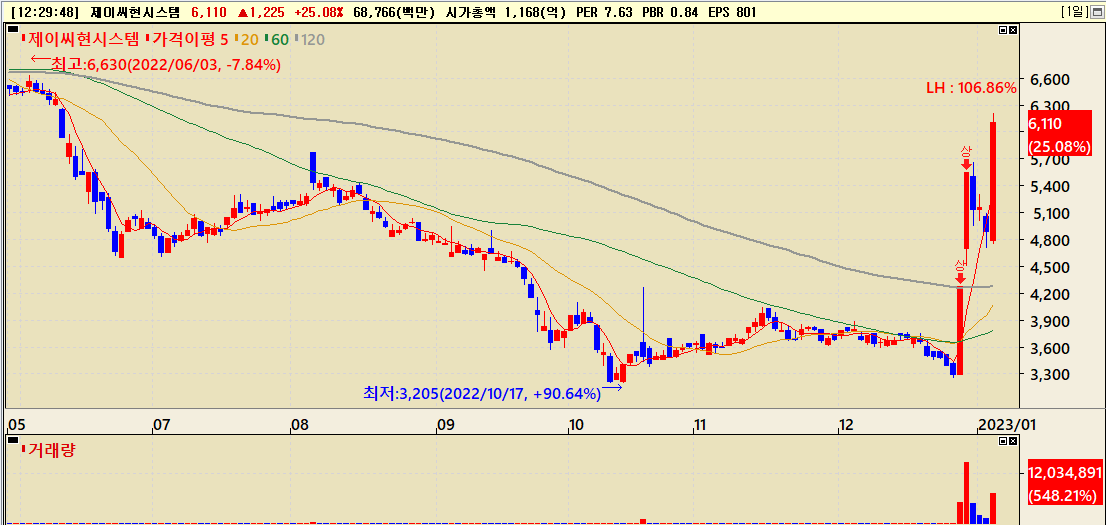
Task: Open the volume pane menu black square
Action: pyautogui.click(x=12, y=440)
